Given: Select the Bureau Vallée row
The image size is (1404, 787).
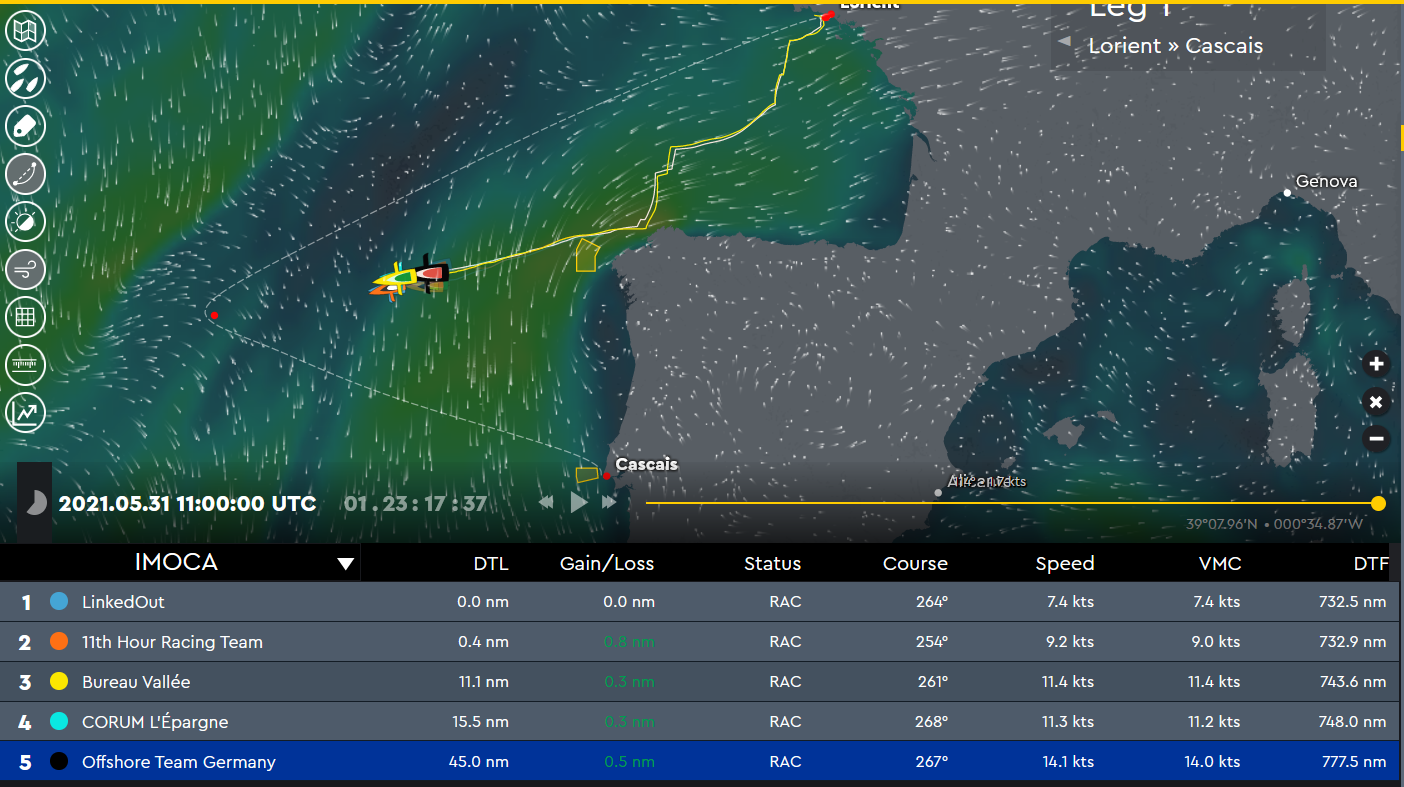Looking at the screenshot, I should click(700, 682).
